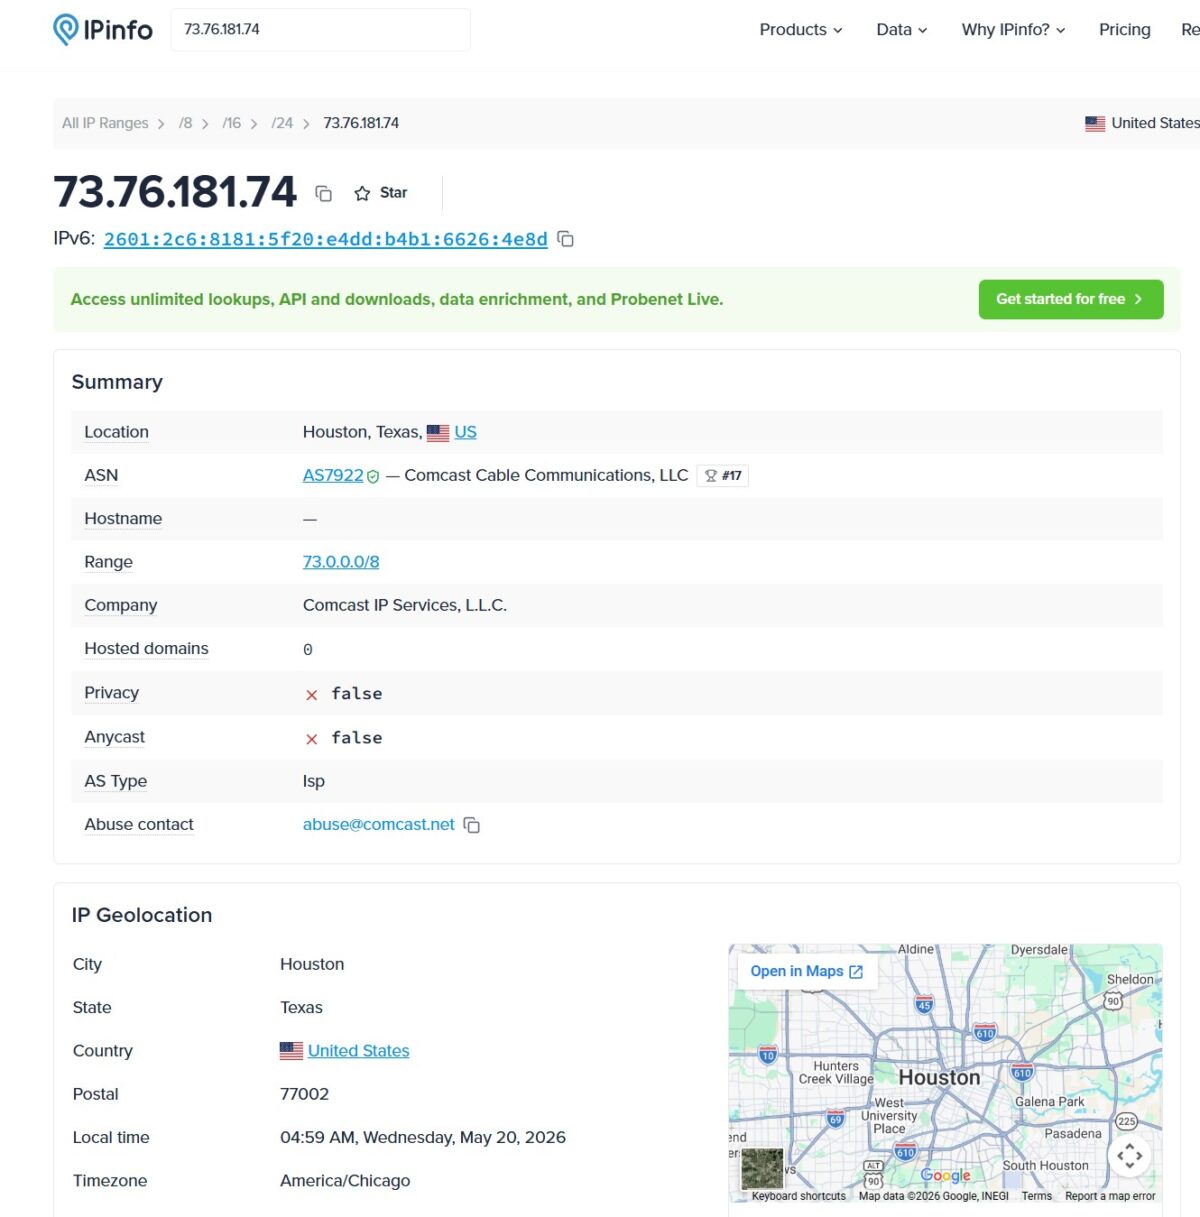Click the Anycast label in Summary

114,737
